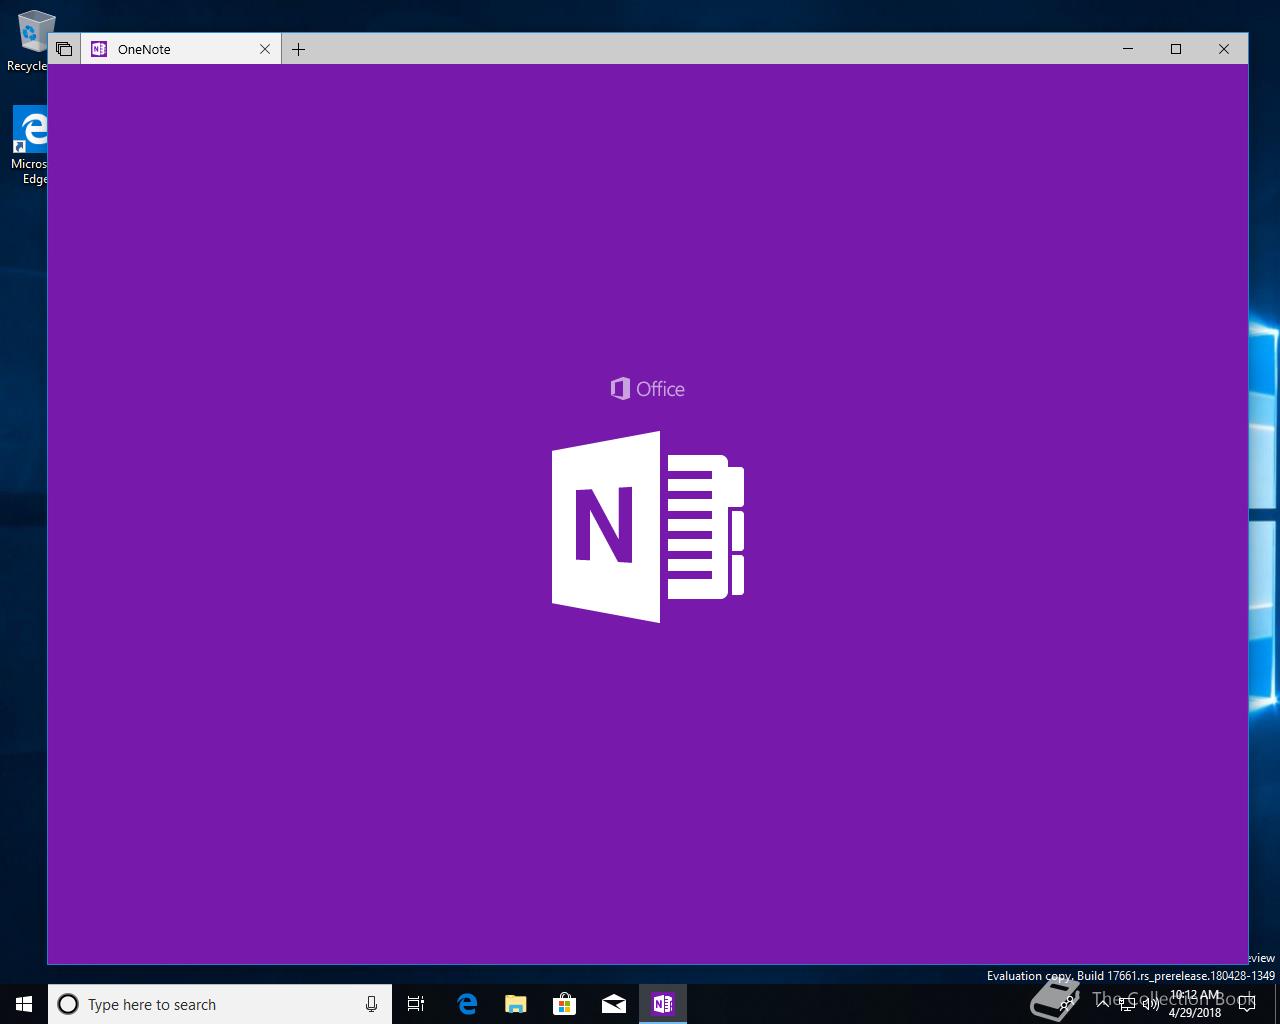Show hidden tray icons chevron
Viewport: 1280px width, 1024px height.
[1102, 1004]
